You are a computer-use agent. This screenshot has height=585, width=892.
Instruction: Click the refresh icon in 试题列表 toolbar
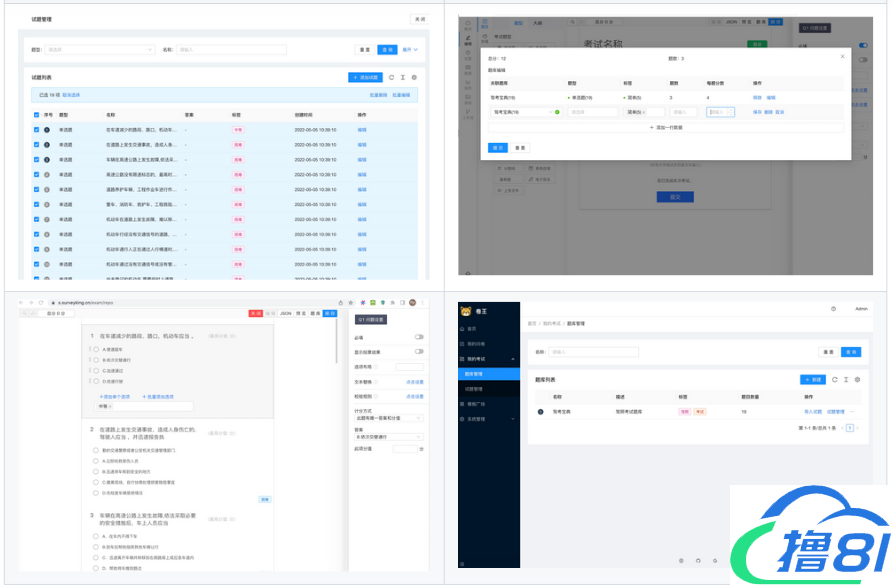[x=391, y=77]
